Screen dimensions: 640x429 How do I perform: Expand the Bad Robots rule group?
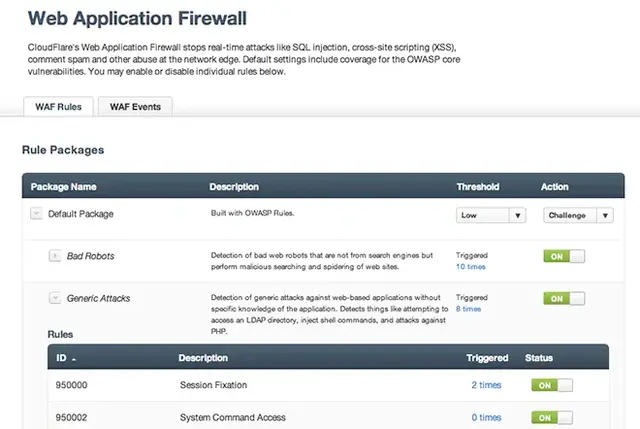55,256
